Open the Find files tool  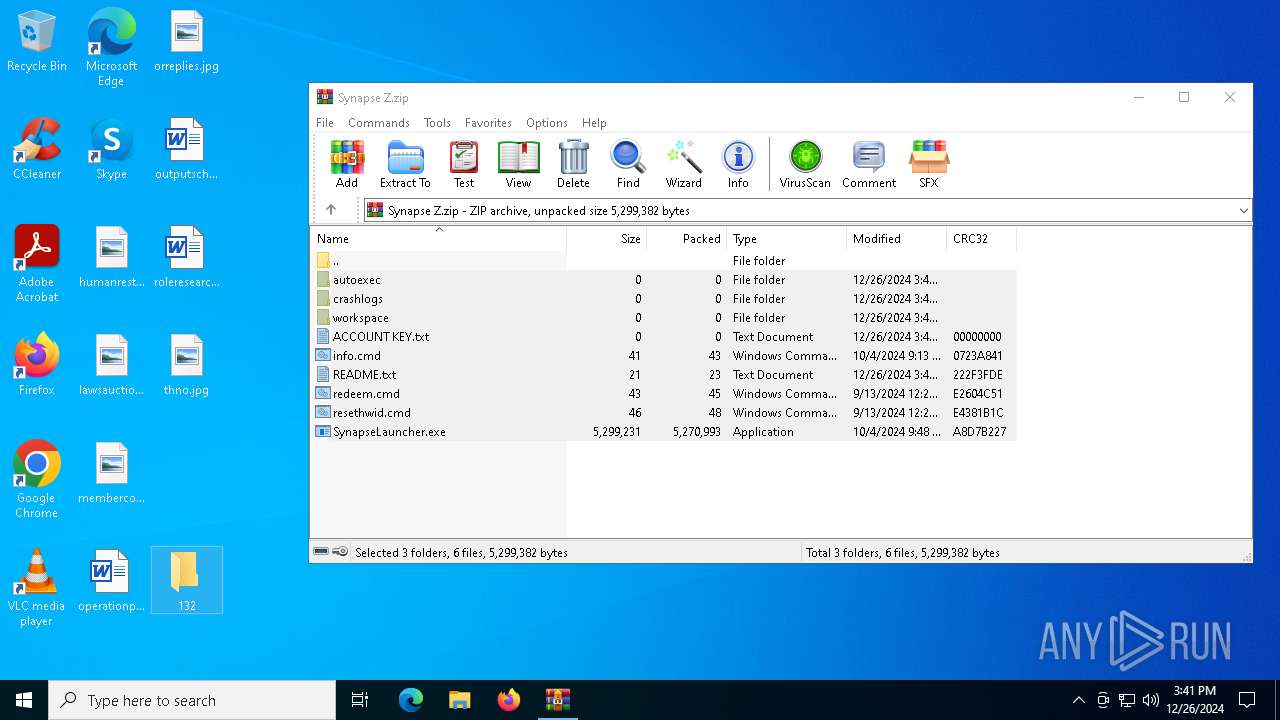[x=628, y=164]
